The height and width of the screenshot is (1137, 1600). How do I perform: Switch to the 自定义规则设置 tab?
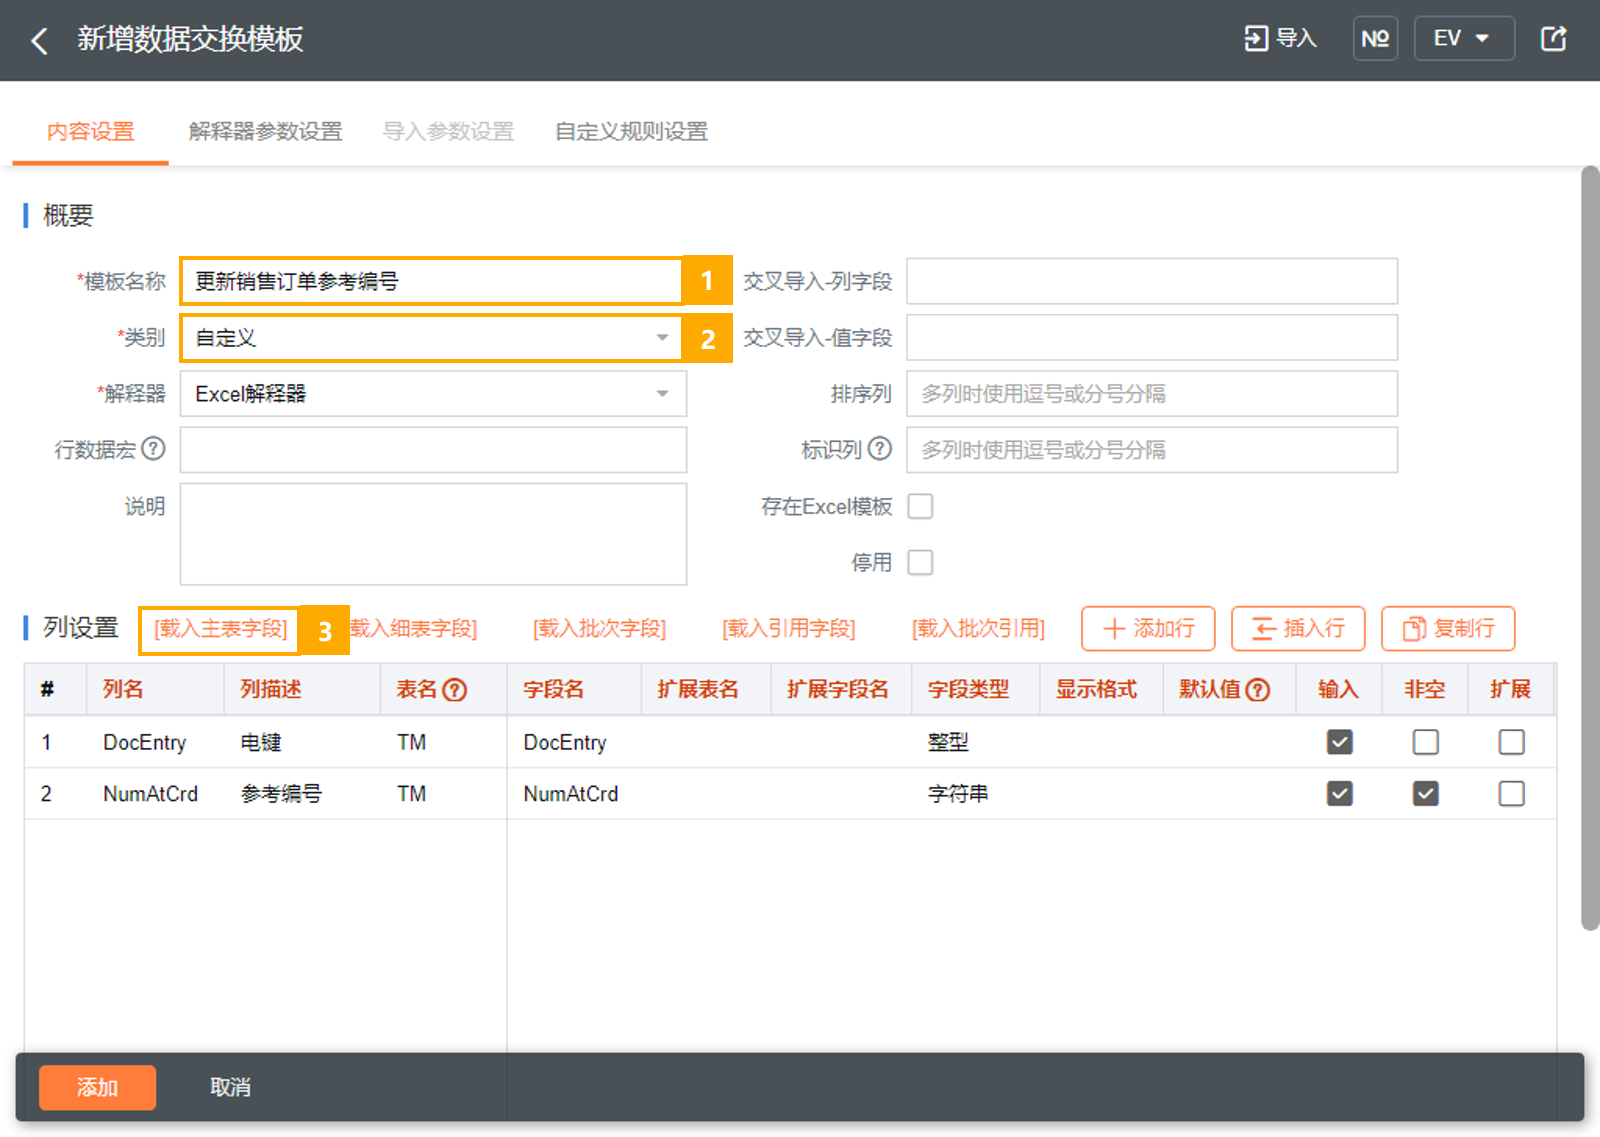coord(631,131)
